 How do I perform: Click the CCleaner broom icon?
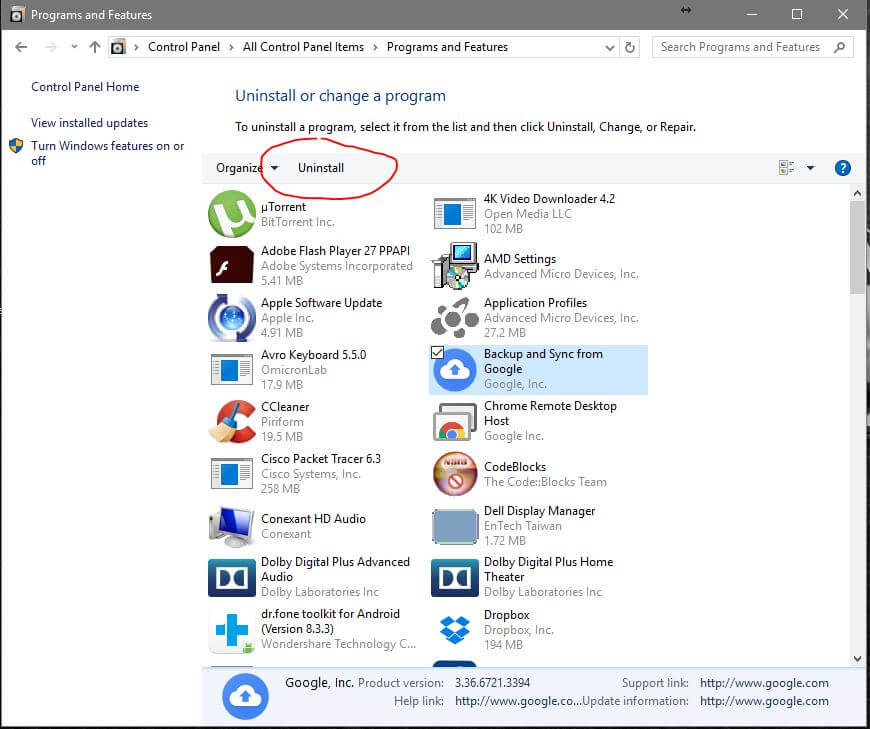coord(232,421)
